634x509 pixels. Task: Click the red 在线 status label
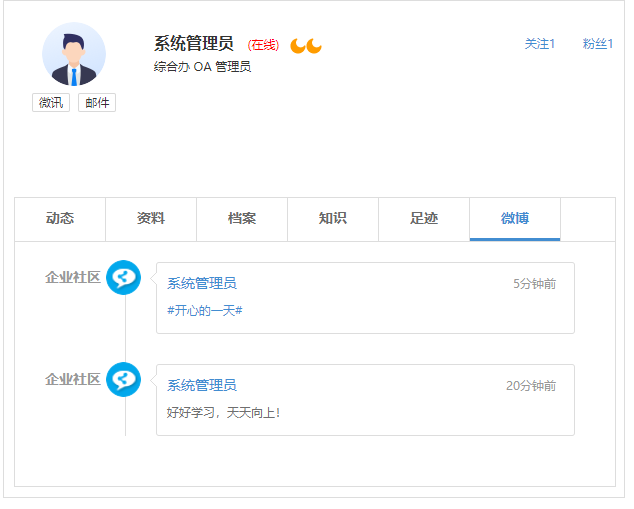click(x=264, y=45)
